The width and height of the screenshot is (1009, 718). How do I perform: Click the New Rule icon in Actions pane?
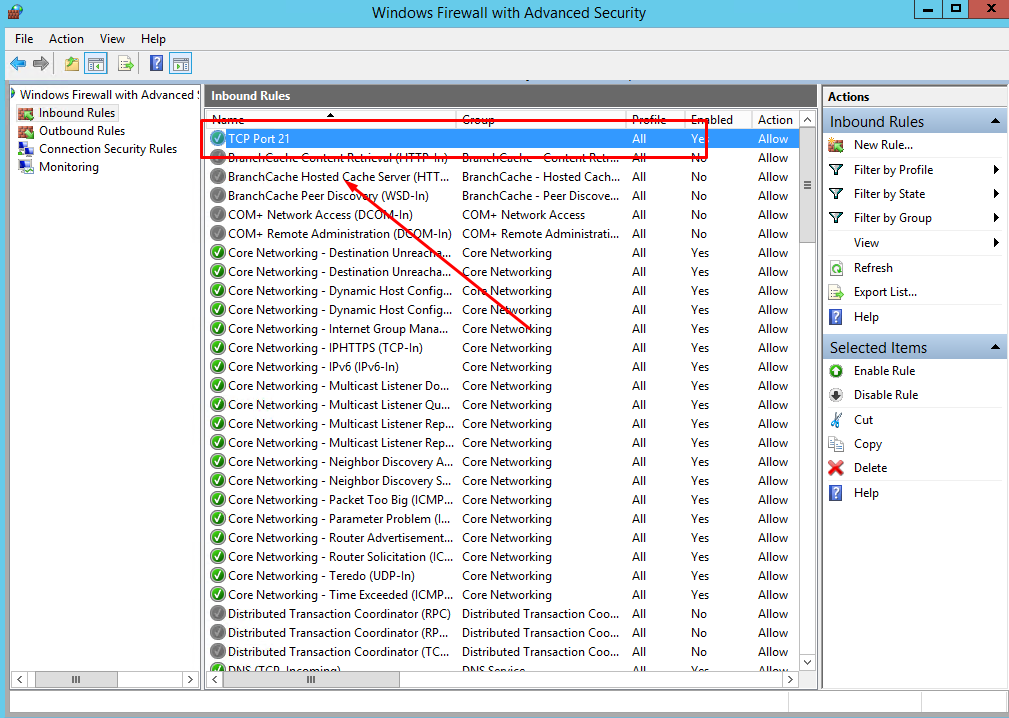point(836,145)
